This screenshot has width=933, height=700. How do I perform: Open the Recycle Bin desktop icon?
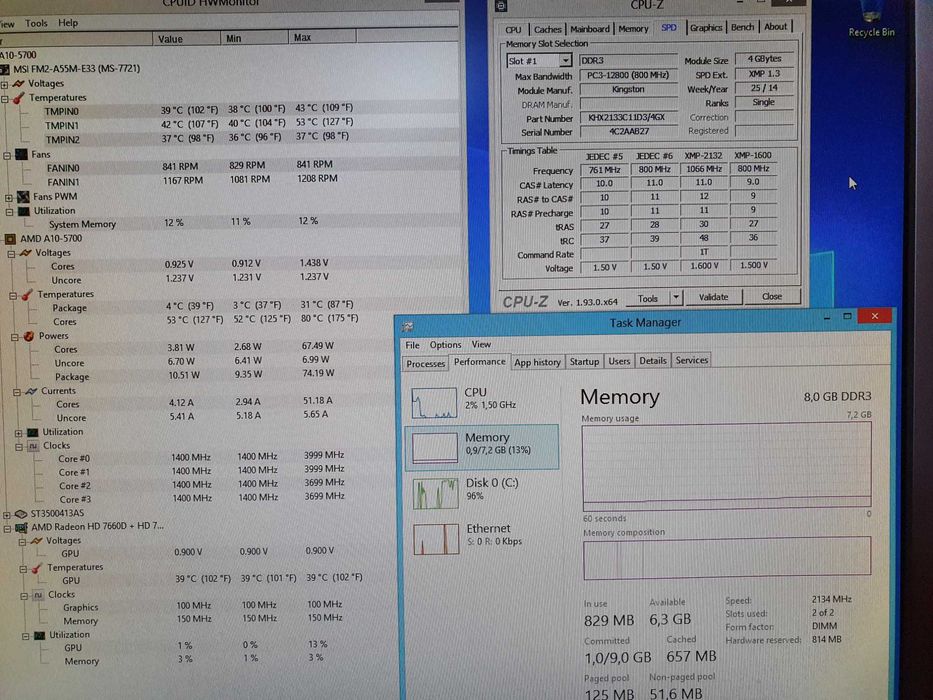(x=871, y=19)
